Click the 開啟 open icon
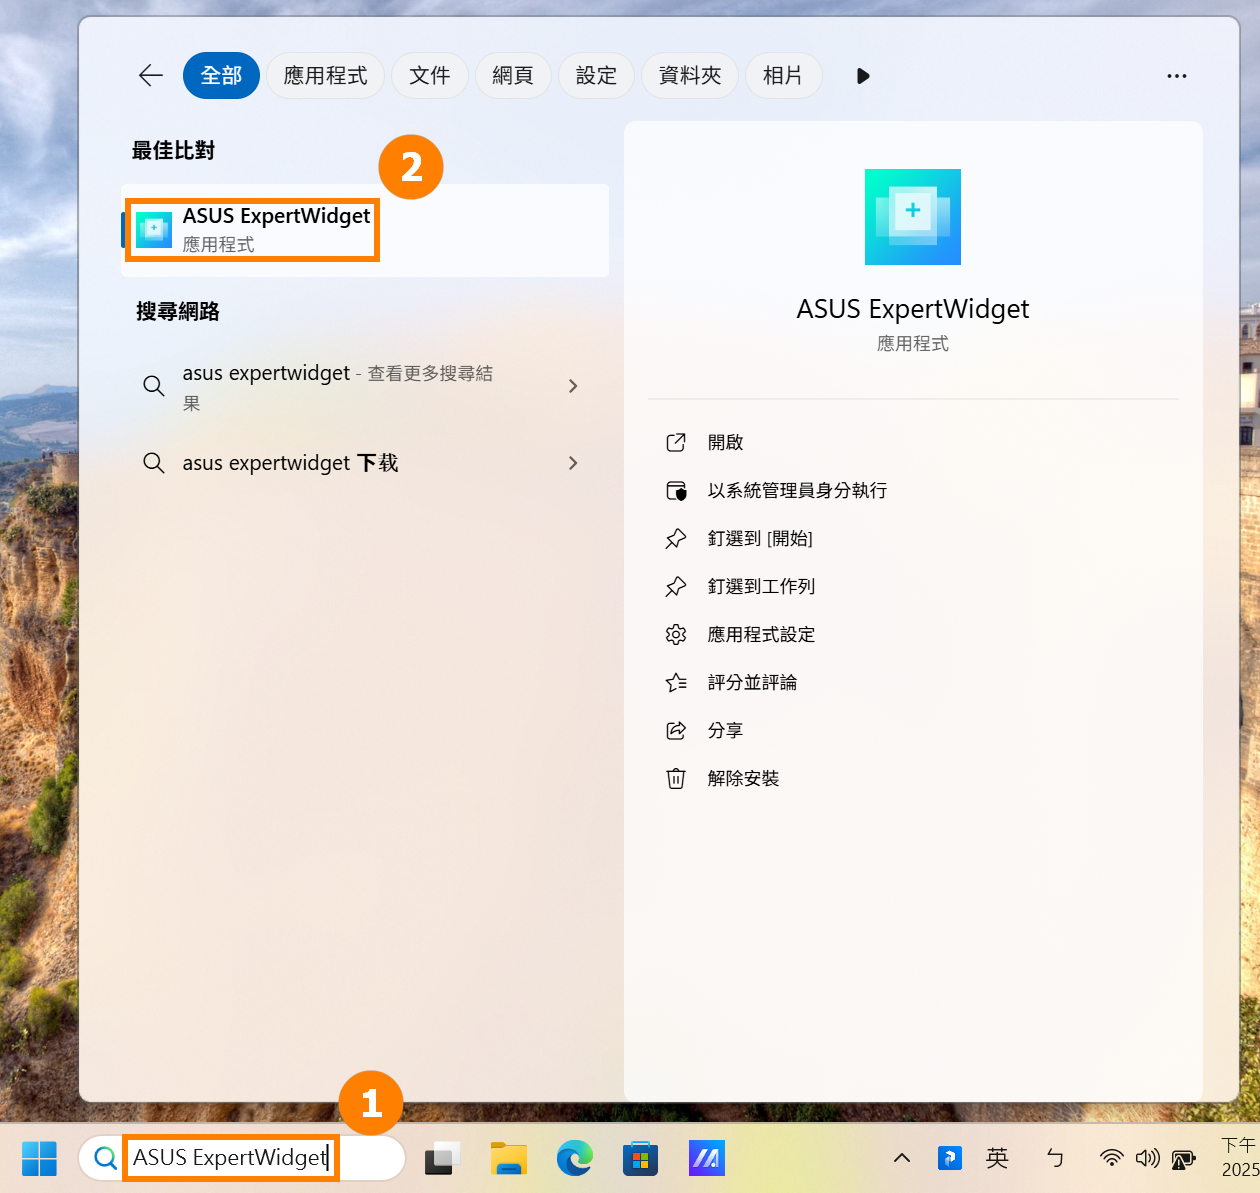Viewport: 1260px width, 1193px height. point(676,442)
